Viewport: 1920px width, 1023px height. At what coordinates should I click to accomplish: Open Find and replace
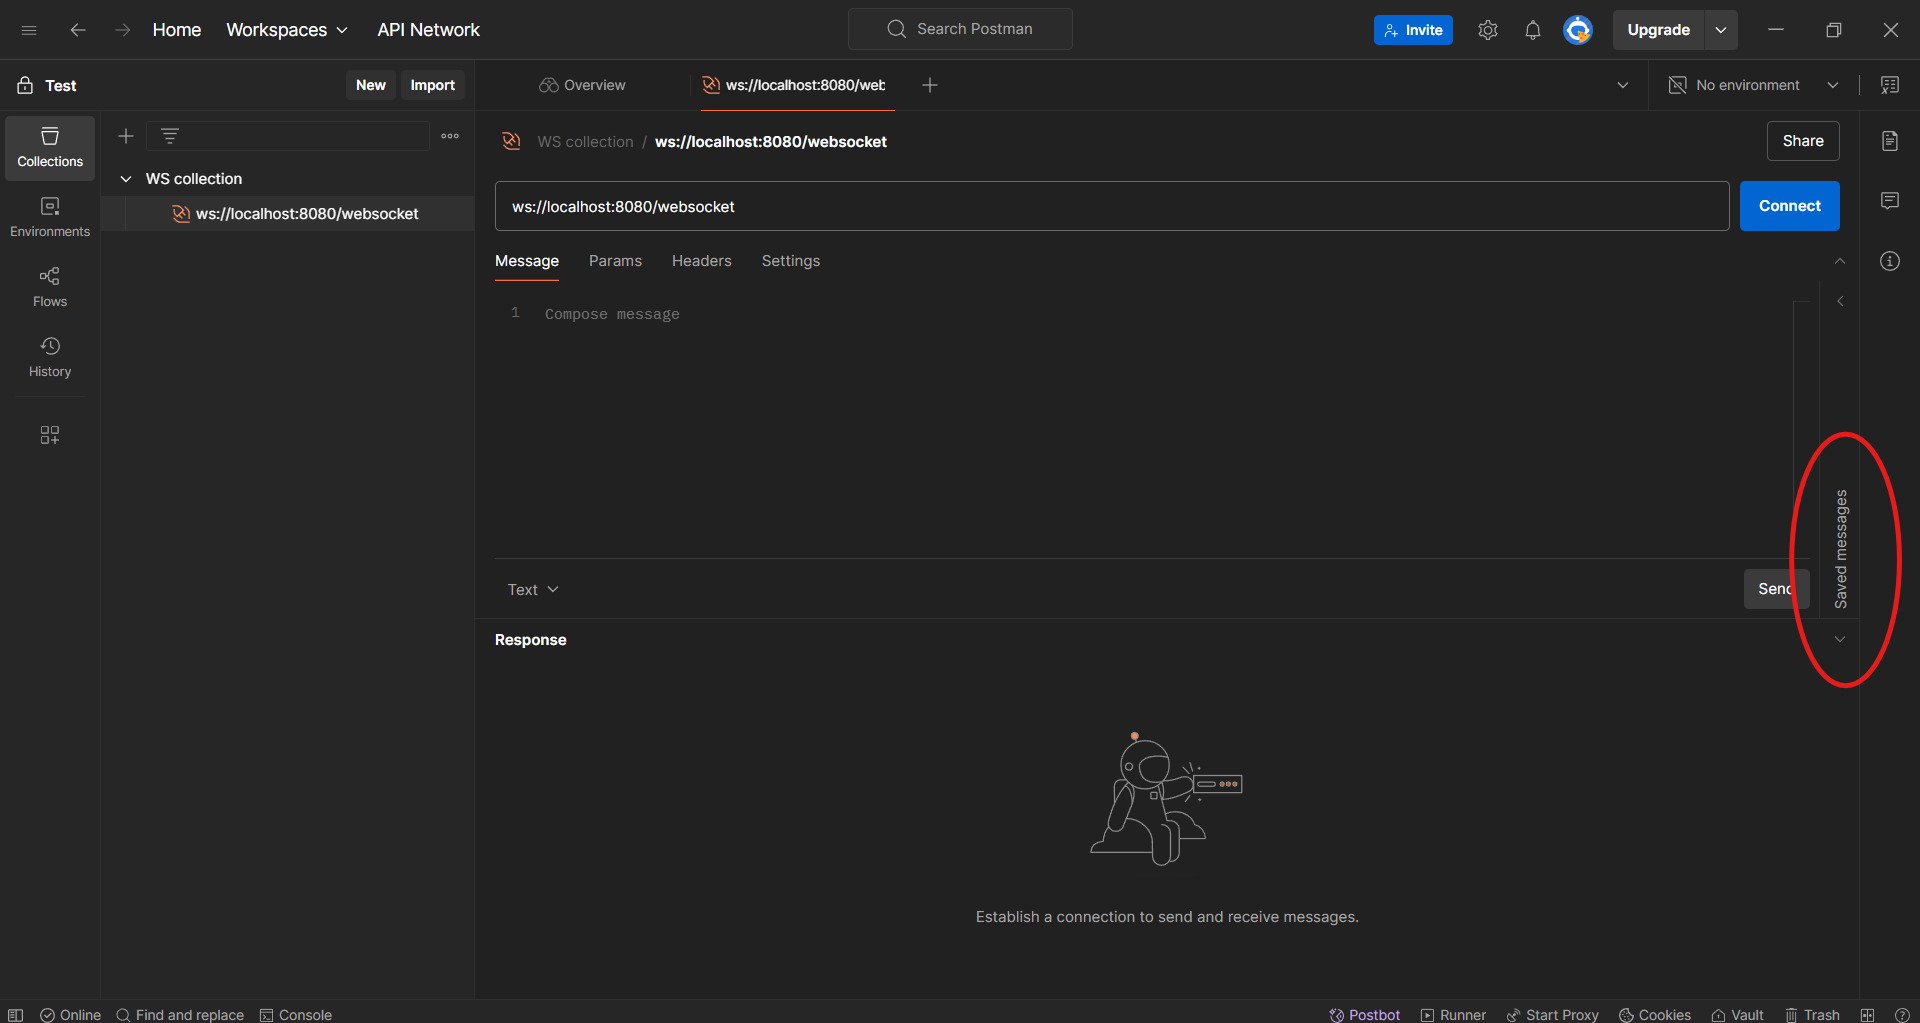point(180,1015)
